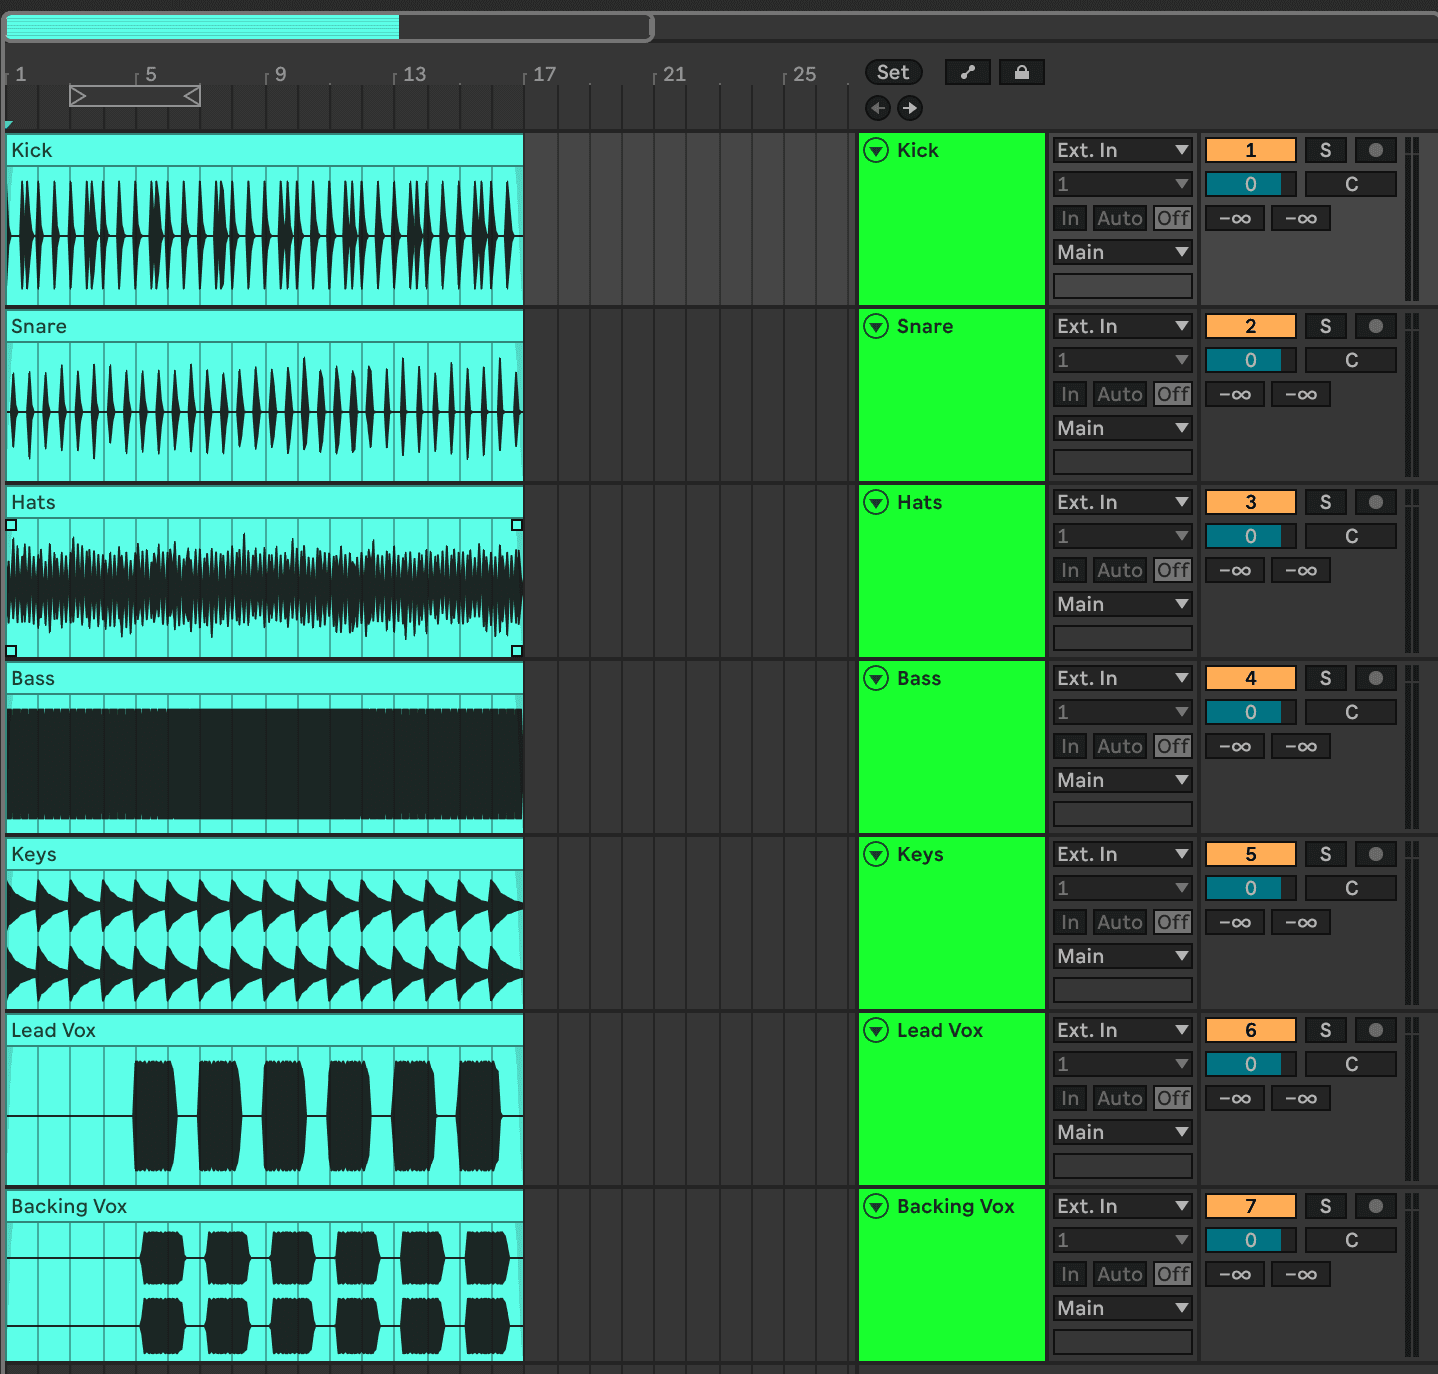Collapse the Hats track with fold arrow

click(x=876, y=502)
